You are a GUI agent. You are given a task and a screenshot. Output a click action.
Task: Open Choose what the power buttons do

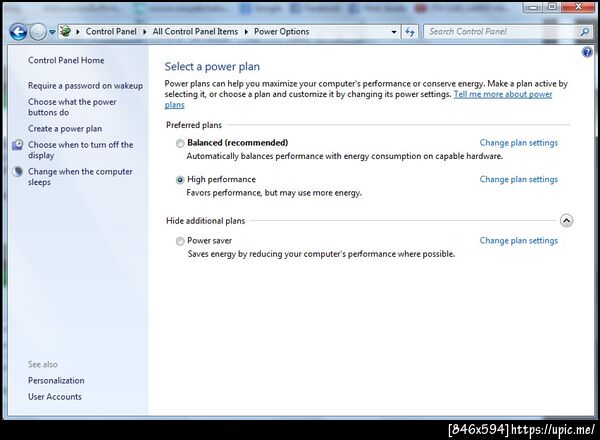pyautogui.click(x=72, y=107)
